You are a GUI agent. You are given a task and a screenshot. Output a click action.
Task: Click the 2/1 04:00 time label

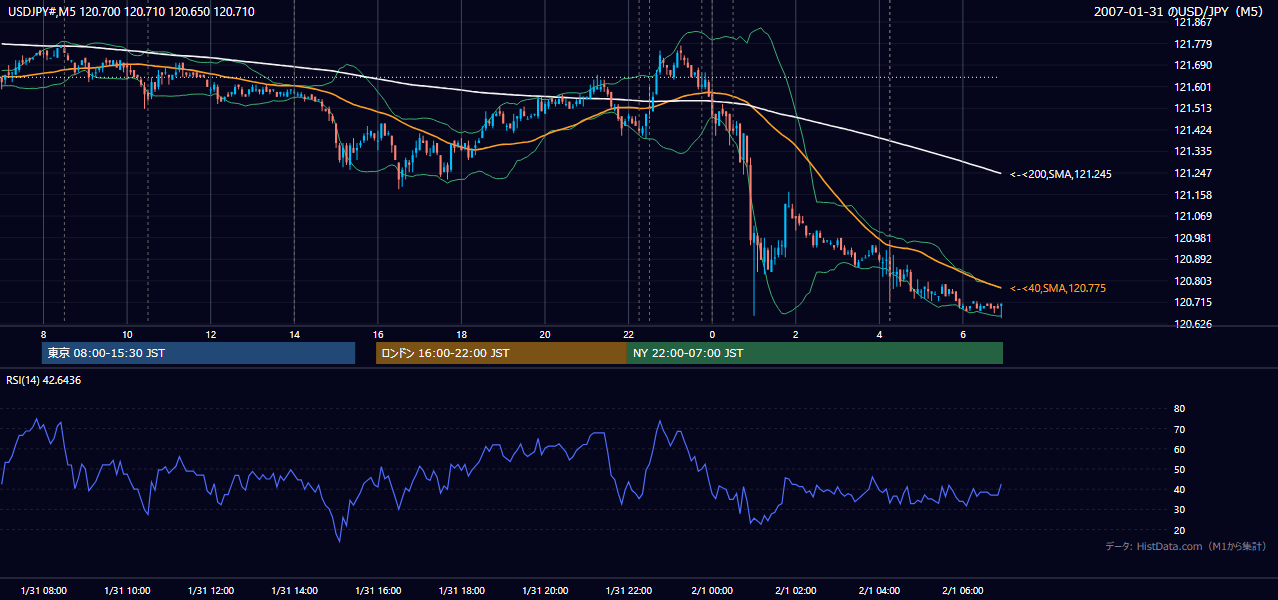879,591
